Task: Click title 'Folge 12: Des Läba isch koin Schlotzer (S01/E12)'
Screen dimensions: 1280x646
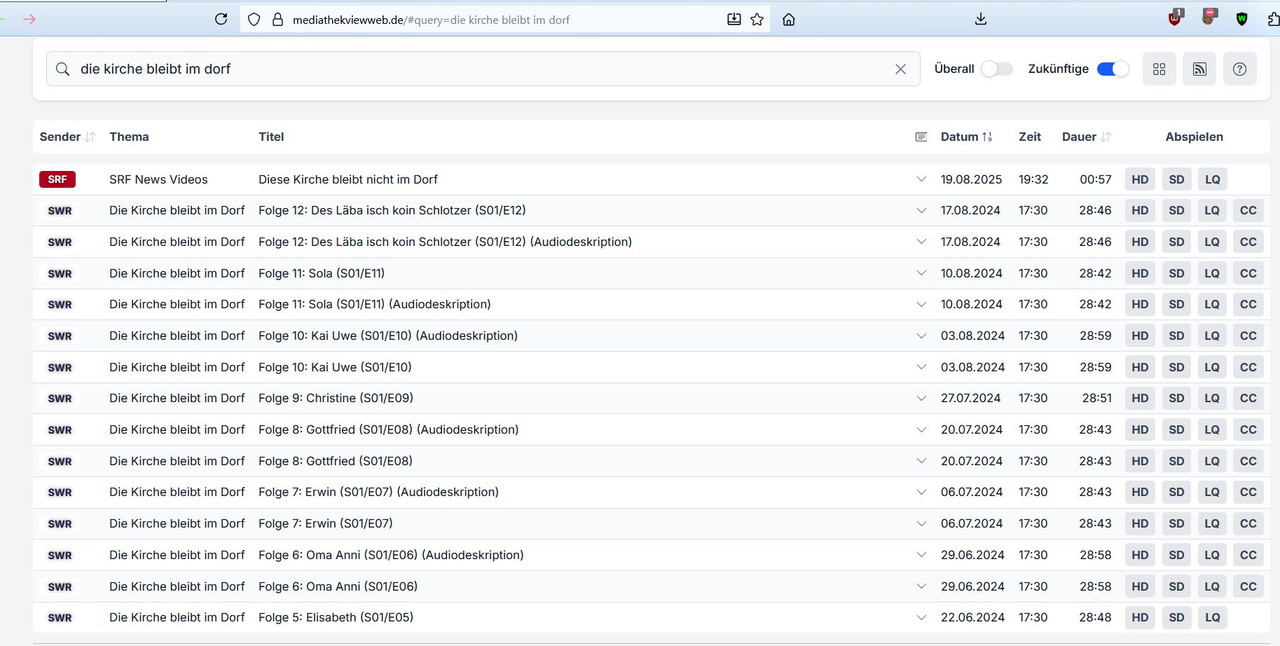Action: 392,211
